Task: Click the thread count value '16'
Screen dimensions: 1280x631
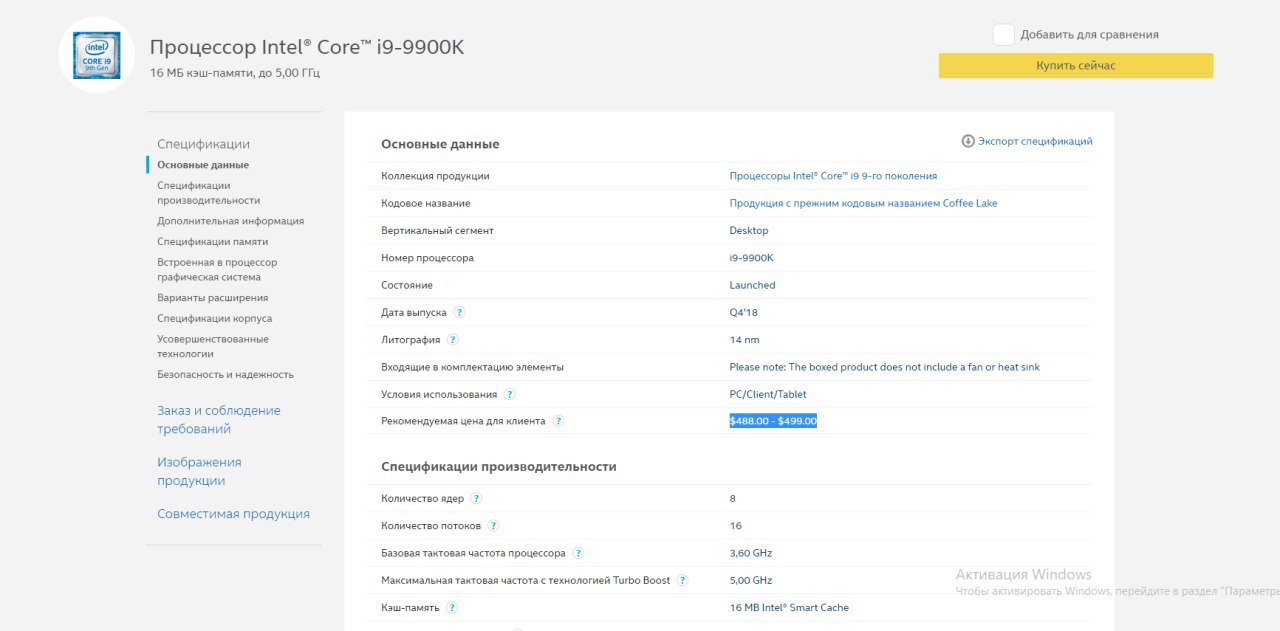Action: point(736,526)
